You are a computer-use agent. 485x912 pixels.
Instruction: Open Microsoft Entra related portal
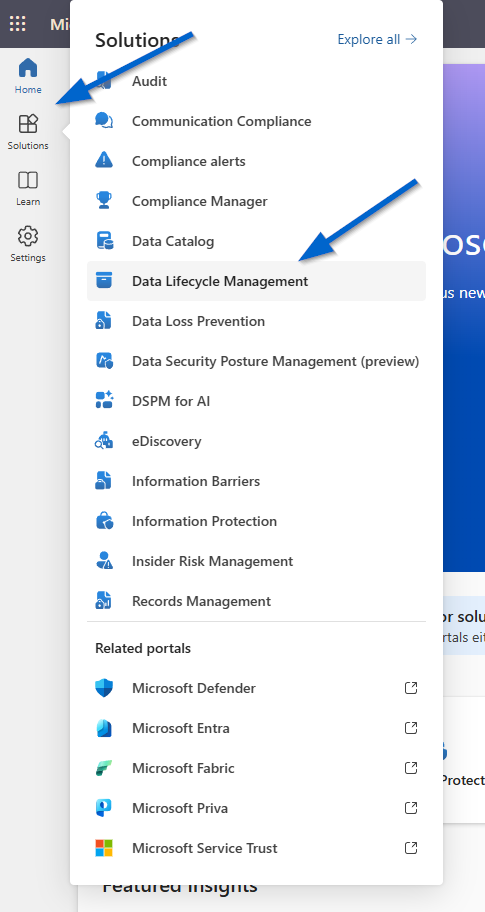coord(256,728)
